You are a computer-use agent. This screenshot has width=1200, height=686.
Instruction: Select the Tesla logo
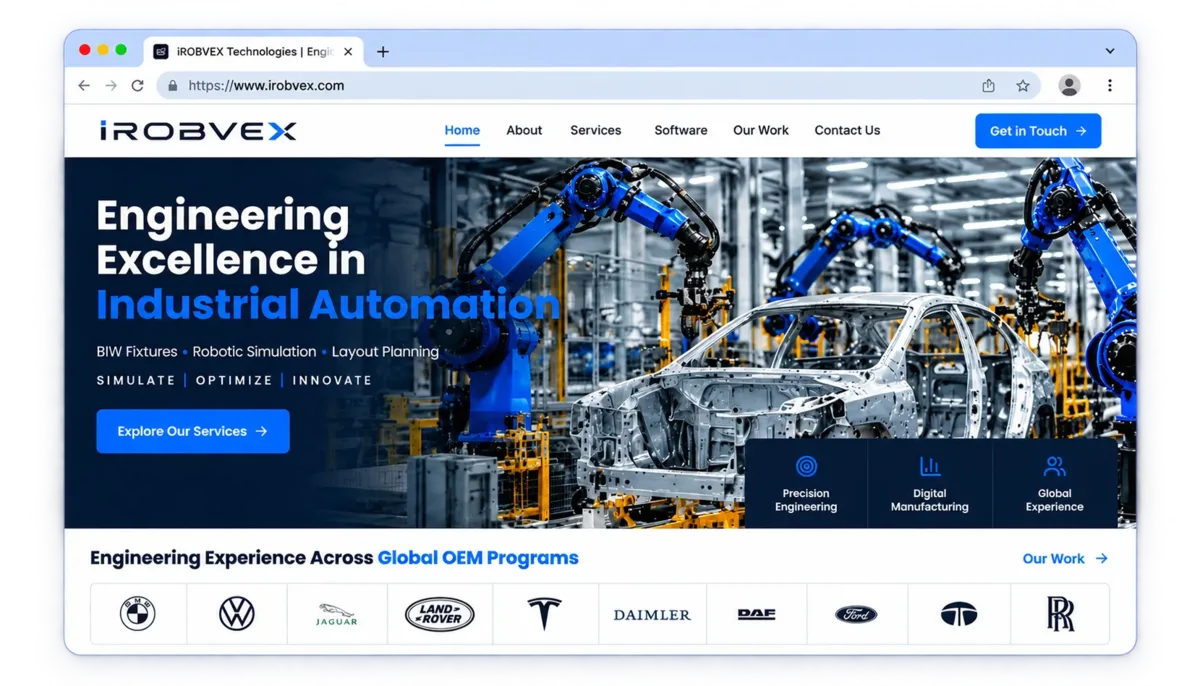tap(544, 614)
